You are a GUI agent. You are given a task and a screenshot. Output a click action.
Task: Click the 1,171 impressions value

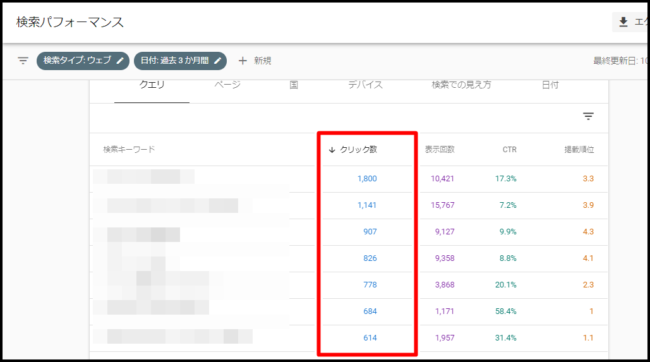click(444, 311)
